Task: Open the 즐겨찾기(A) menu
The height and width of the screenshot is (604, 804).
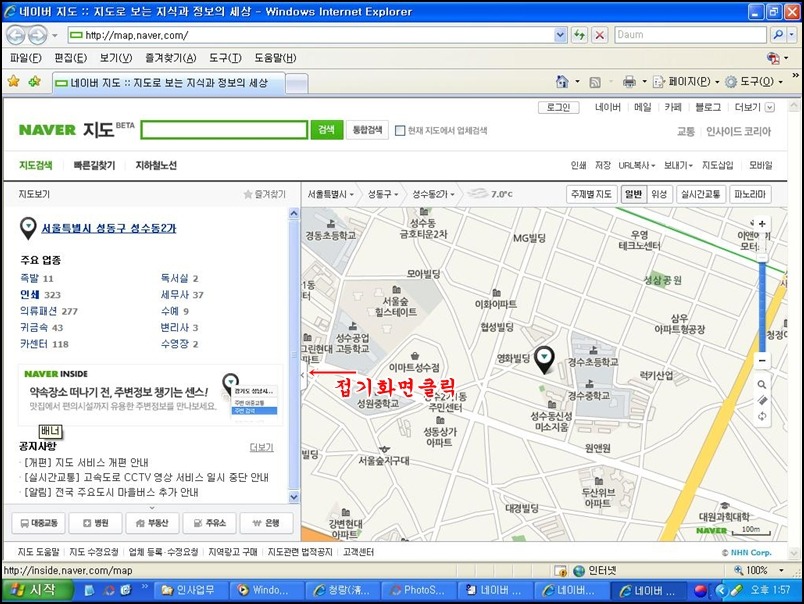Action: [170, 58]
